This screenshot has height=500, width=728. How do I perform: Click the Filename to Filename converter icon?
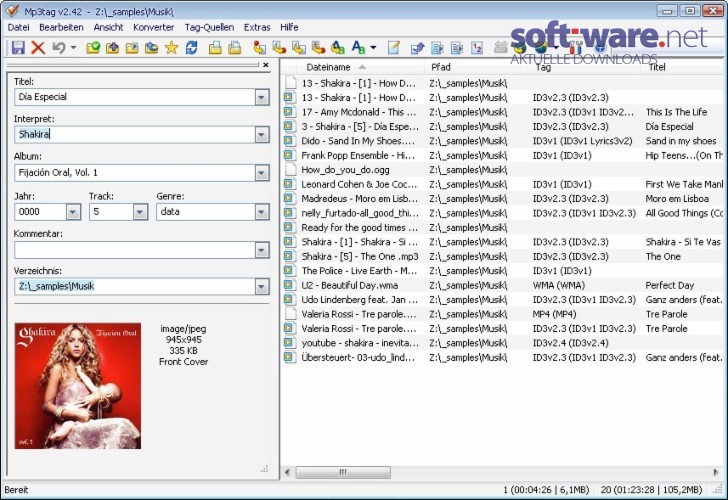click(299, 47)
